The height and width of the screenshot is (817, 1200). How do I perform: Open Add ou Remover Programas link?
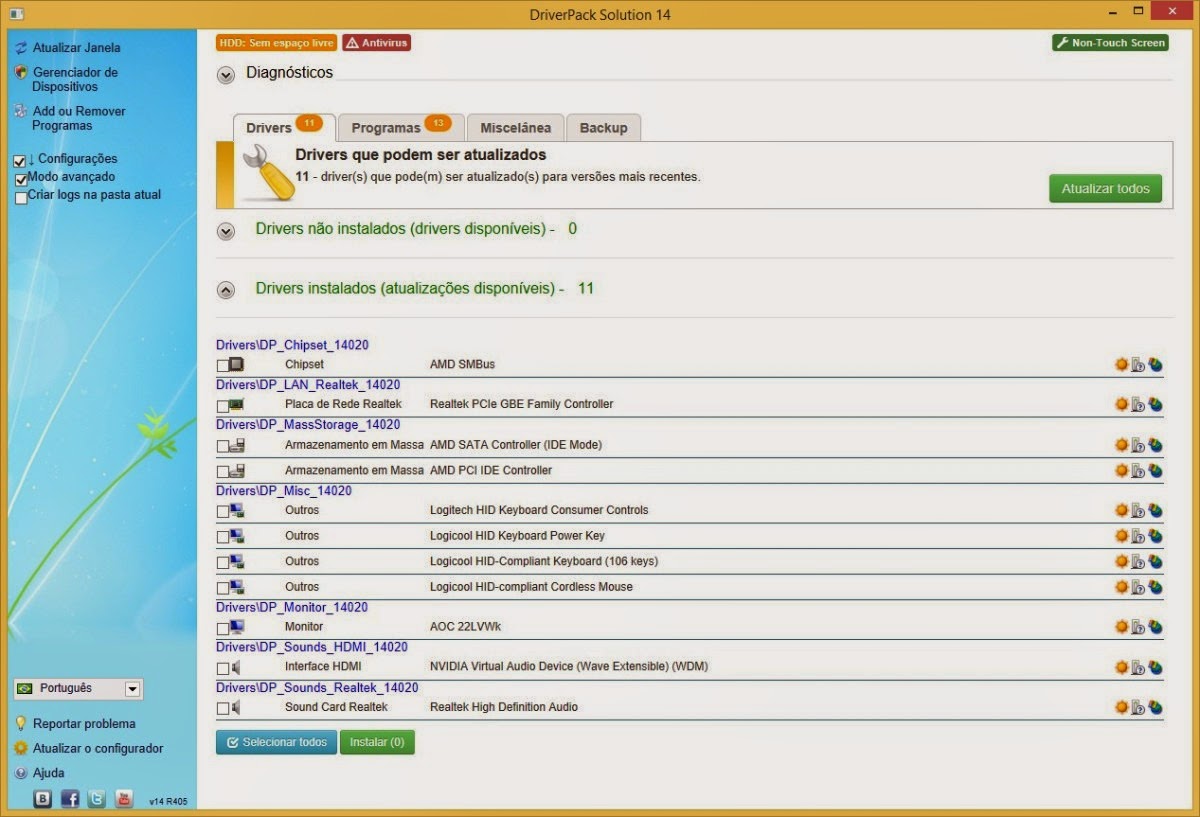click(x=79, y=118)
